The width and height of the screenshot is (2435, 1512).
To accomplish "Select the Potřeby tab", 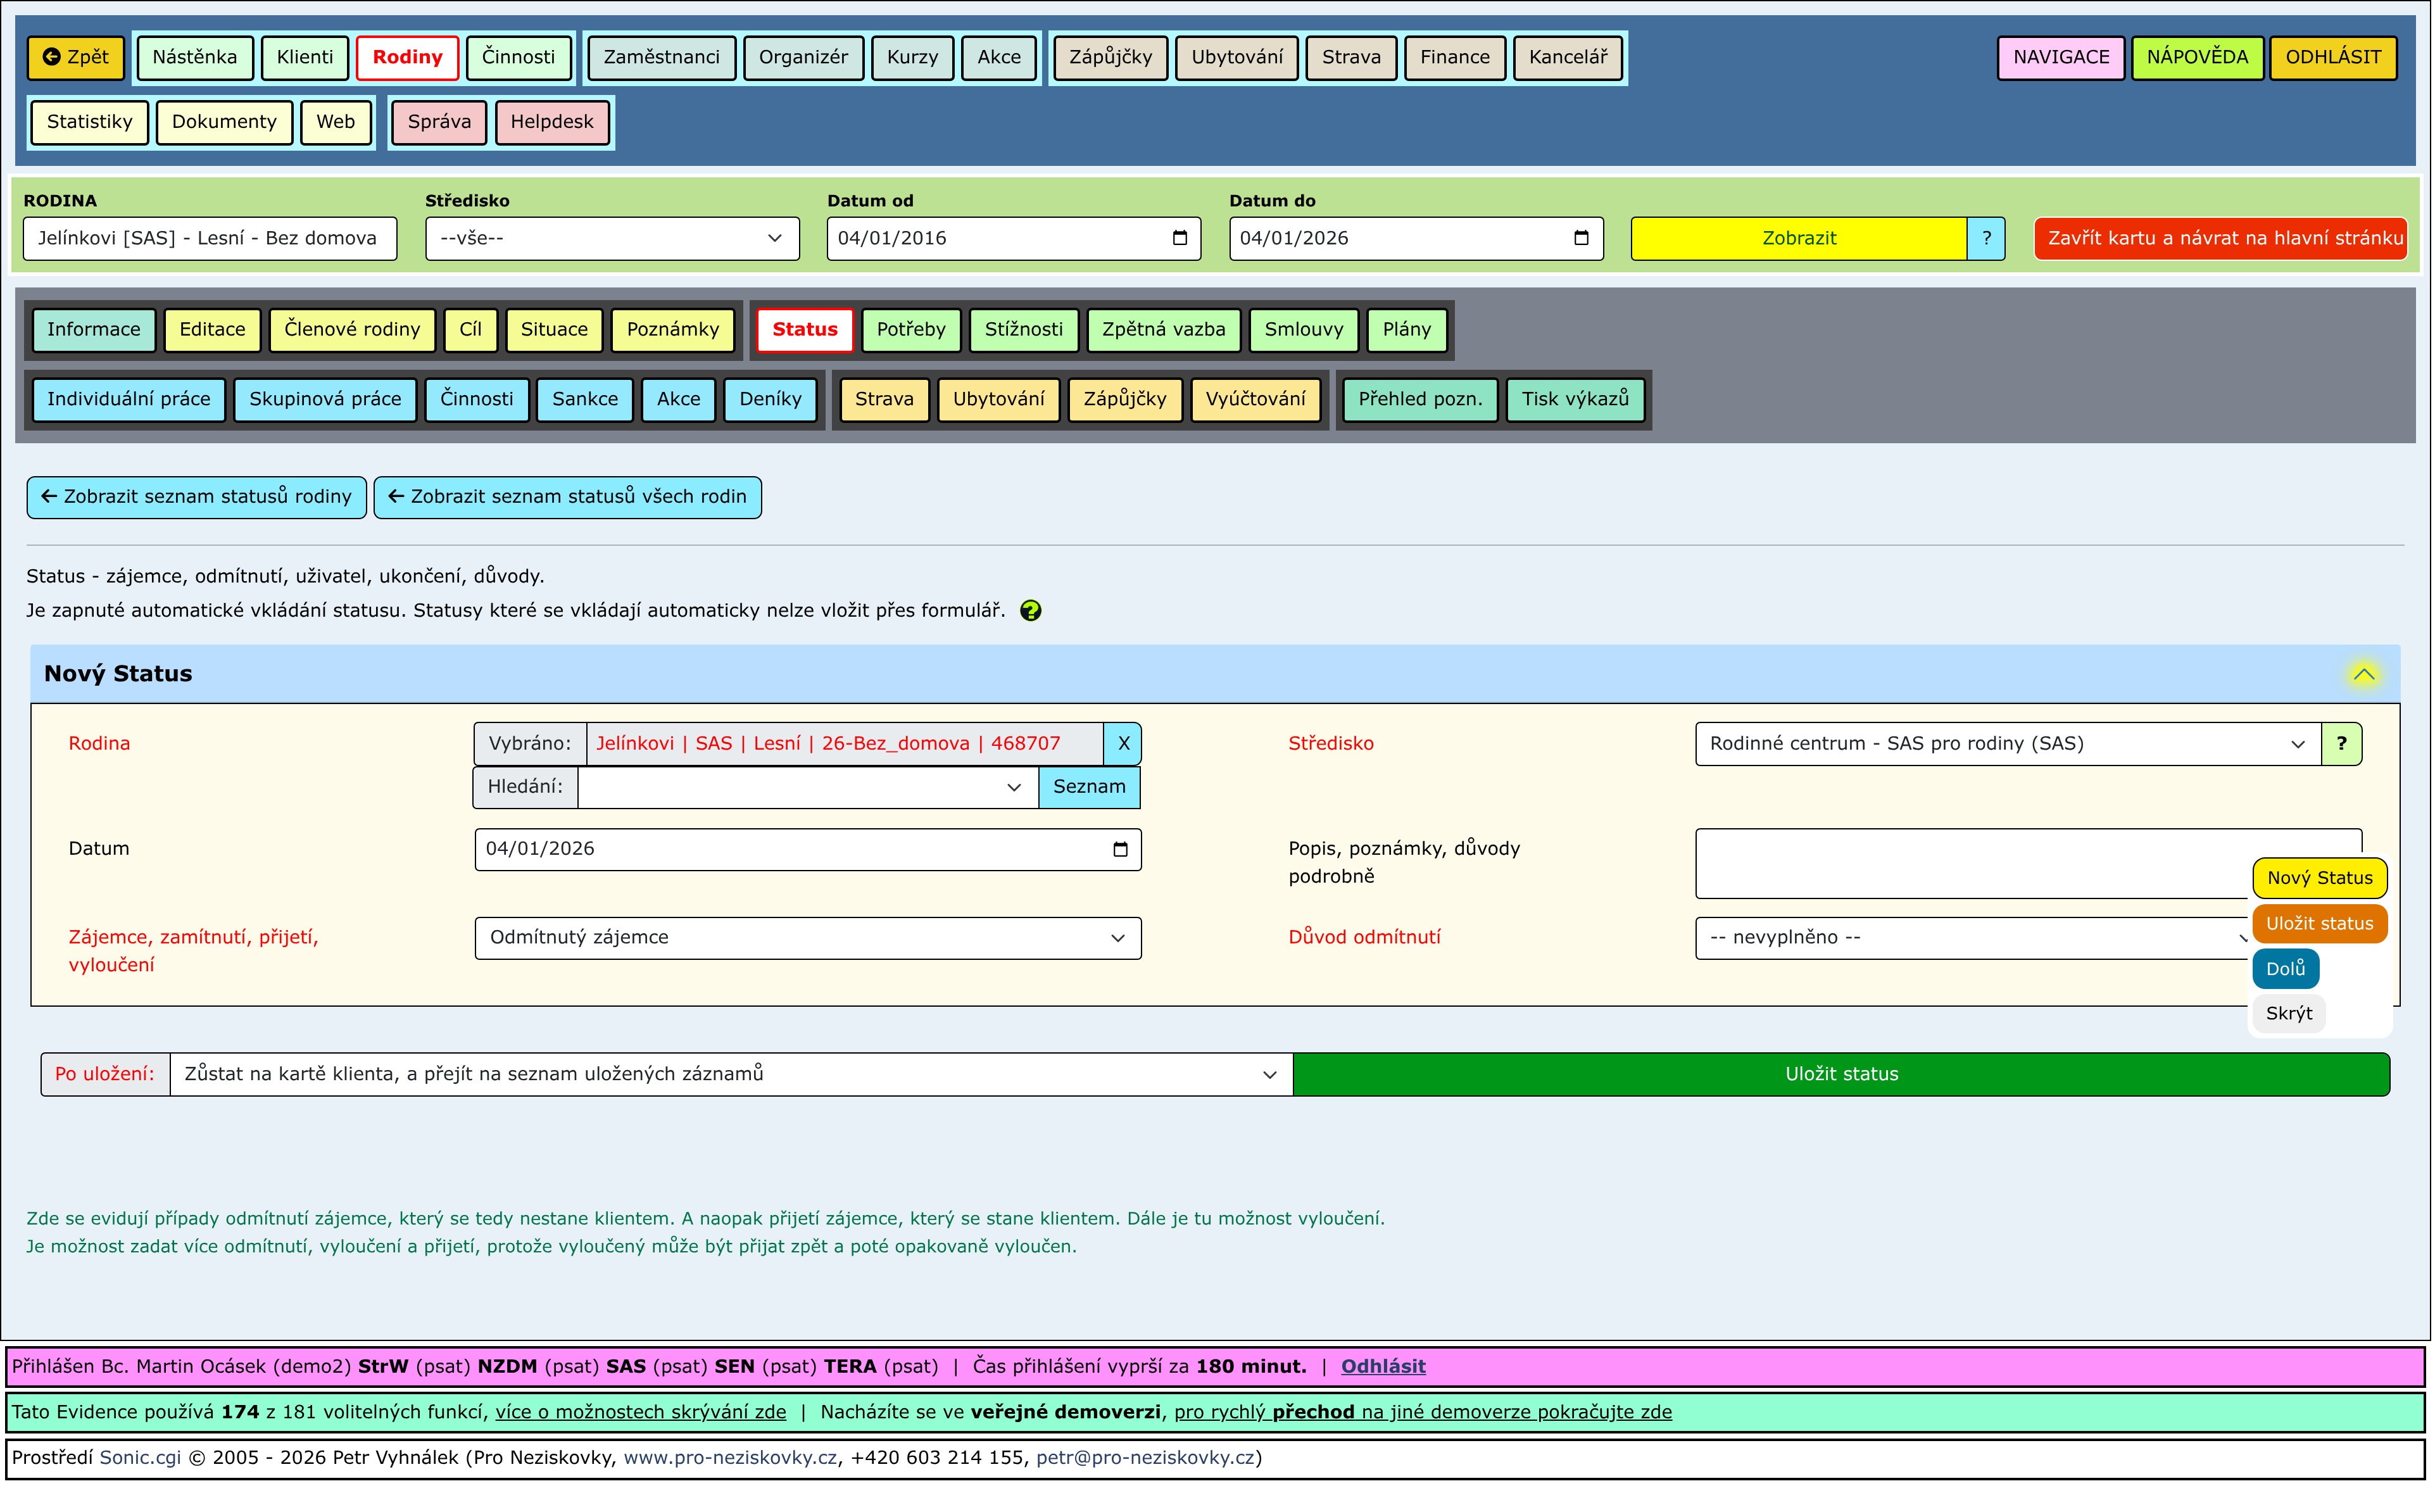I will click(911, 330).
